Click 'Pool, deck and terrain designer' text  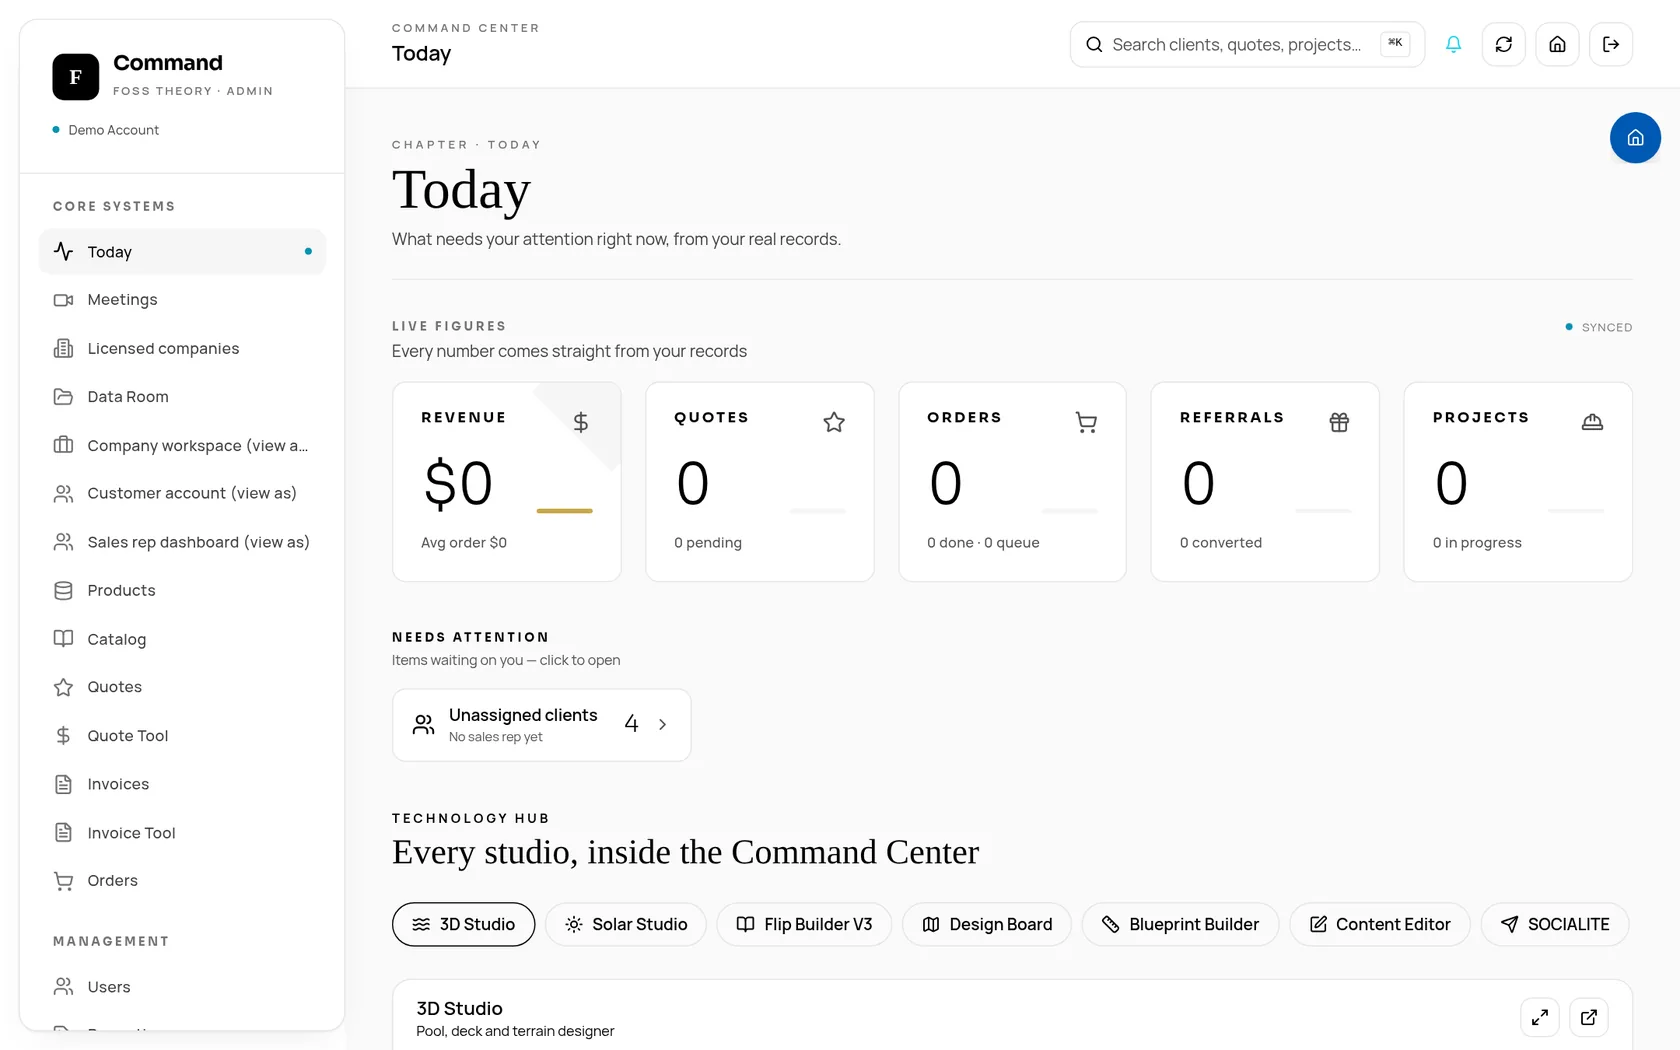point(515,1031)
